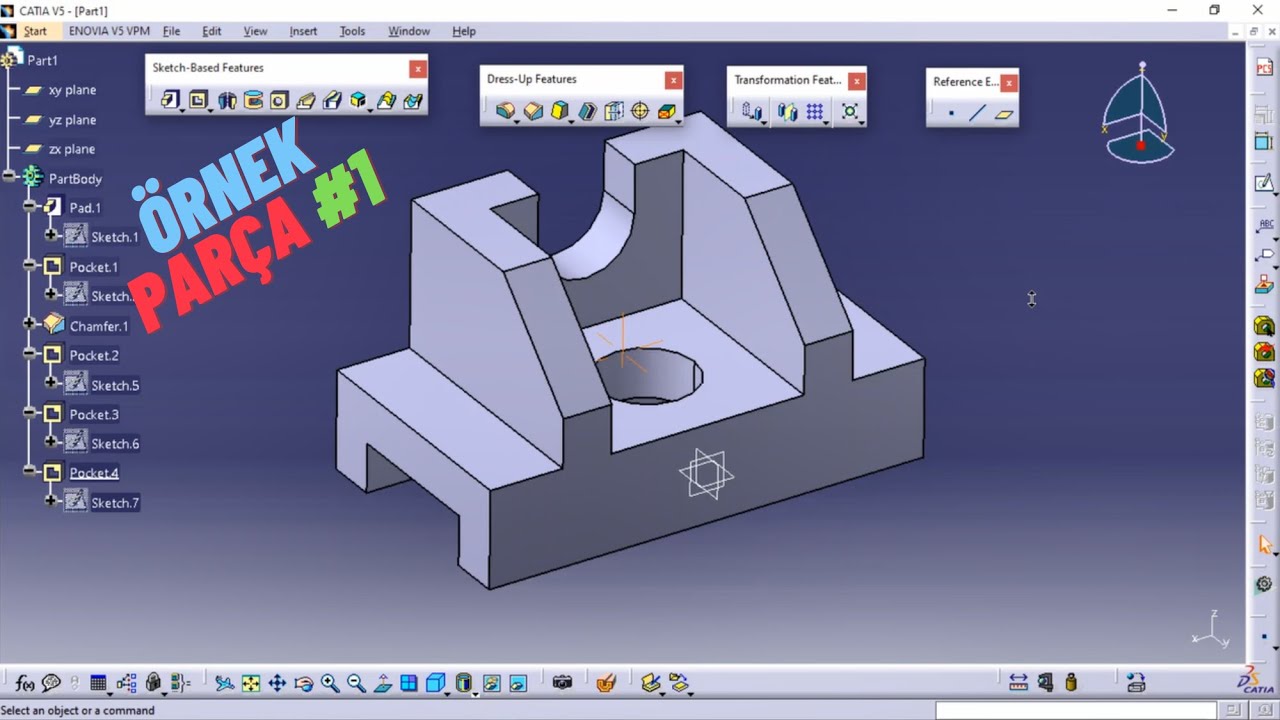This screenshot has width=1280, height=720.
Task: Open the Tools menu
Action: 352,31
